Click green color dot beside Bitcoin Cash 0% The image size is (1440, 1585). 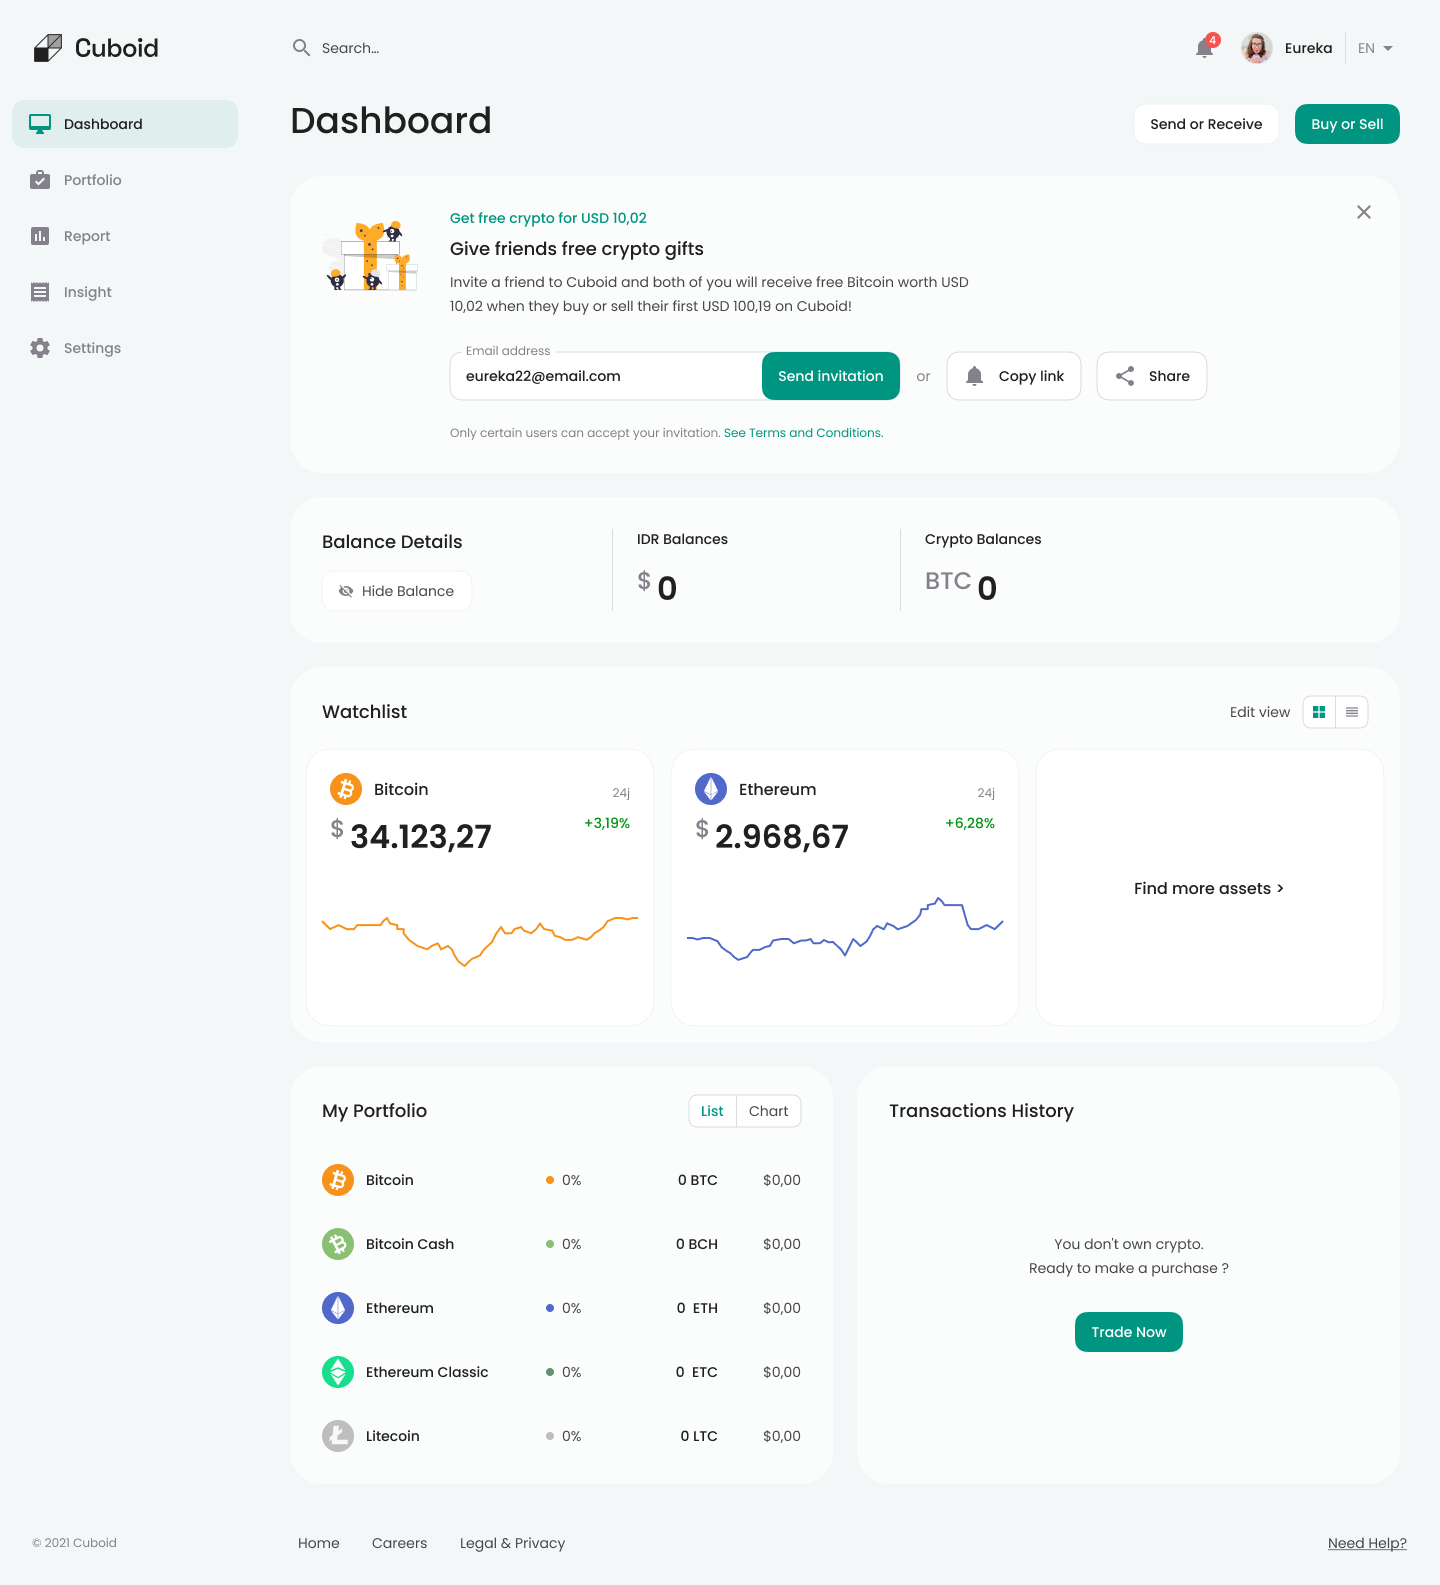pos(550,1244)
